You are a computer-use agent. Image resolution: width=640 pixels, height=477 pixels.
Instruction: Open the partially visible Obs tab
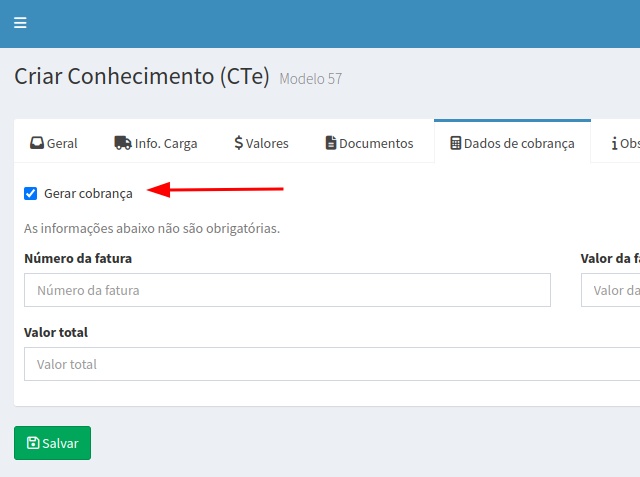click(629, 143)
